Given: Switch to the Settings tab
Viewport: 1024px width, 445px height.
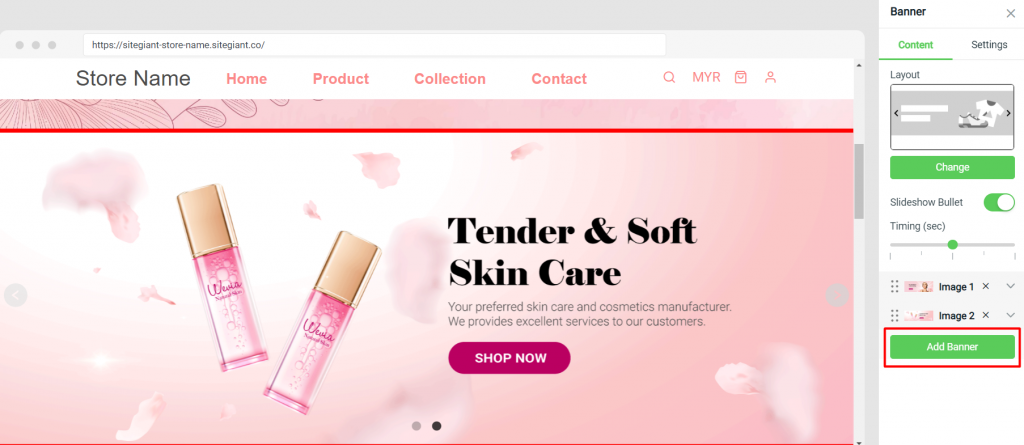Looking at the screenshot, I should point(989,45).
